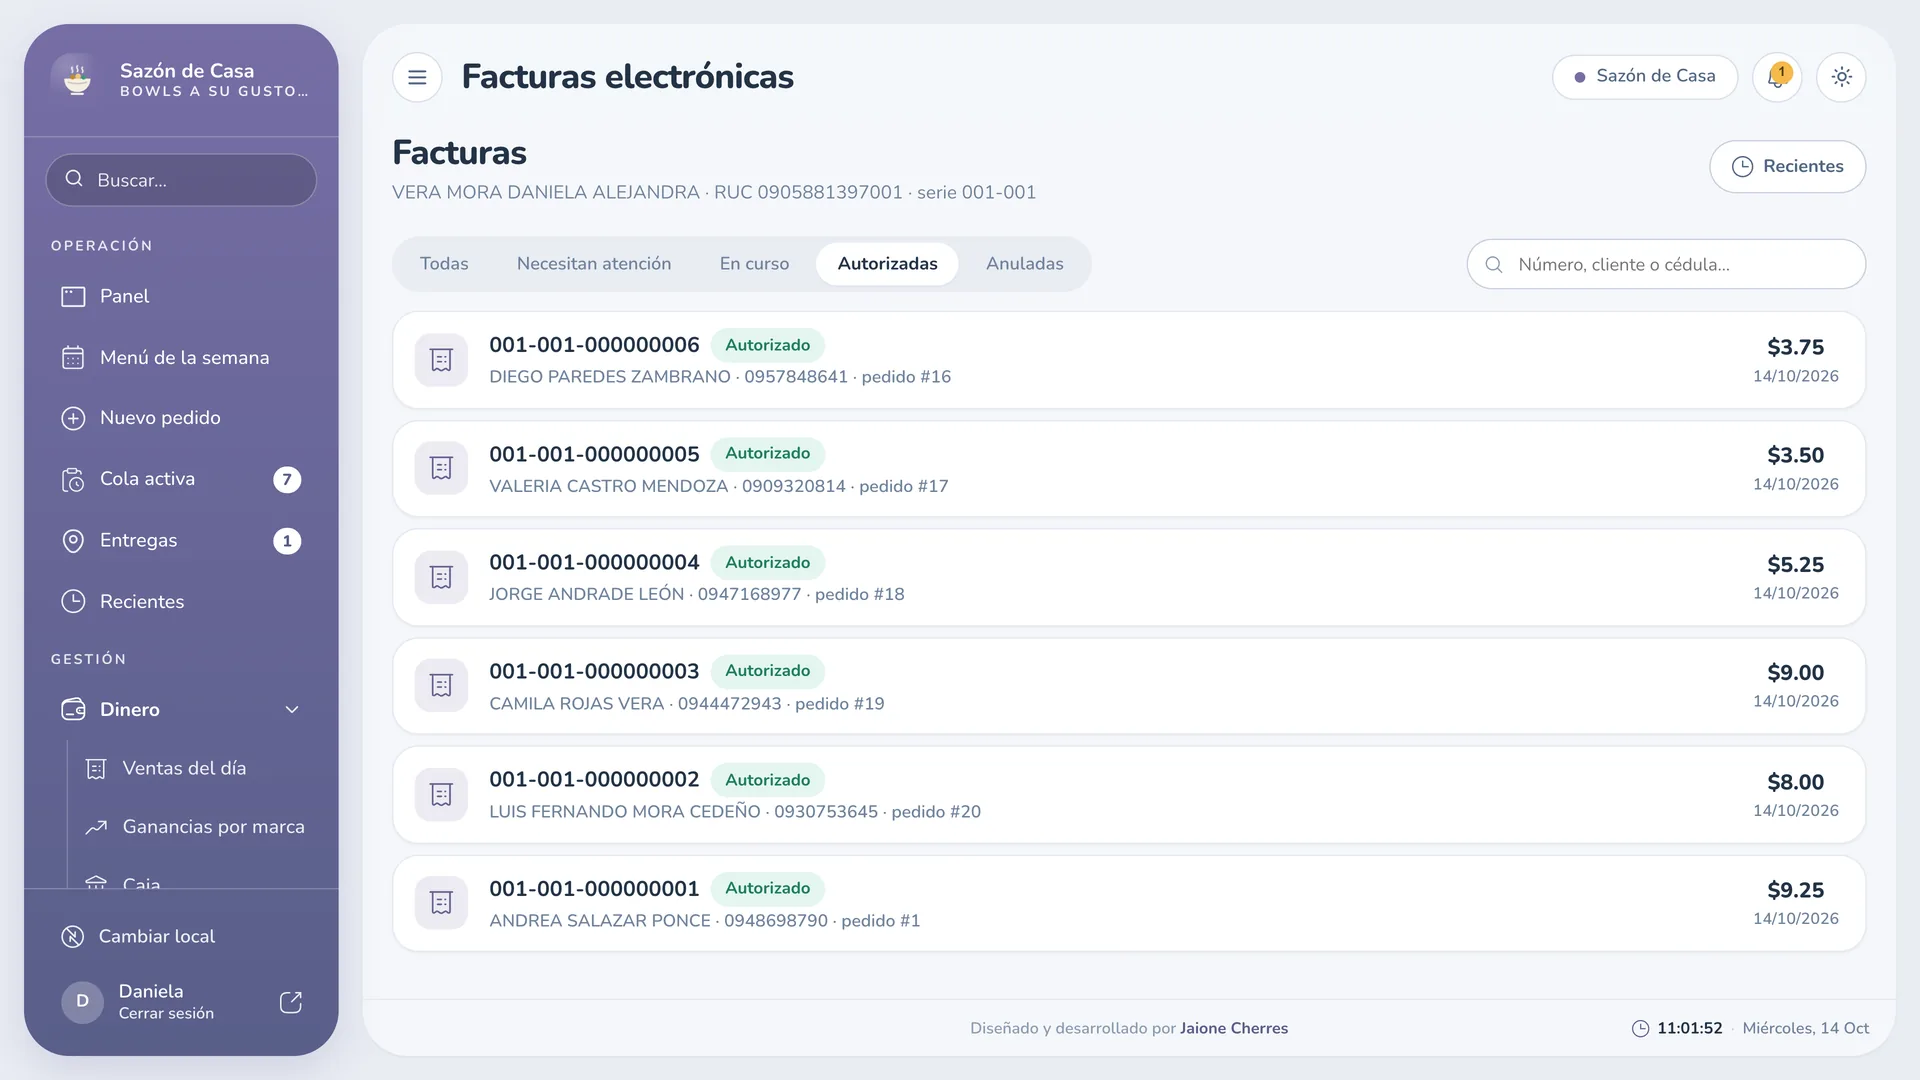
Task: Click Entregas badge showing 1
Action: pyautogui.click(x=287, y=541)
